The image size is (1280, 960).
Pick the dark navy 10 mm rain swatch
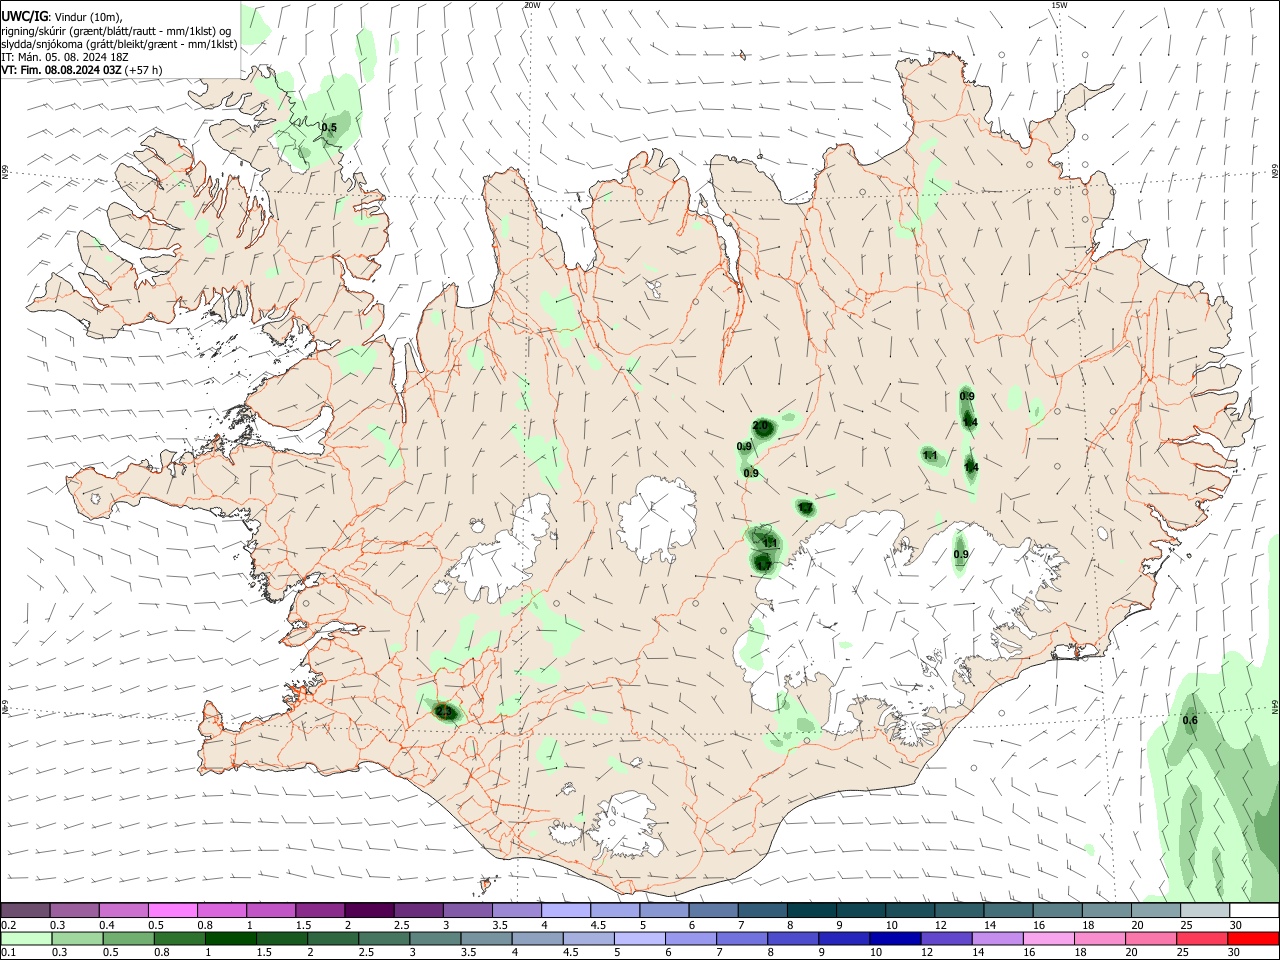point(894,938)
